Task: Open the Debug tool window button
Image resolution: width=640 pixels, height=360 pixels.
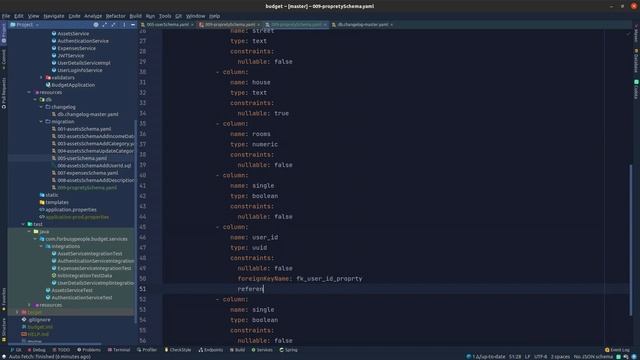Action: coord(36,350)
